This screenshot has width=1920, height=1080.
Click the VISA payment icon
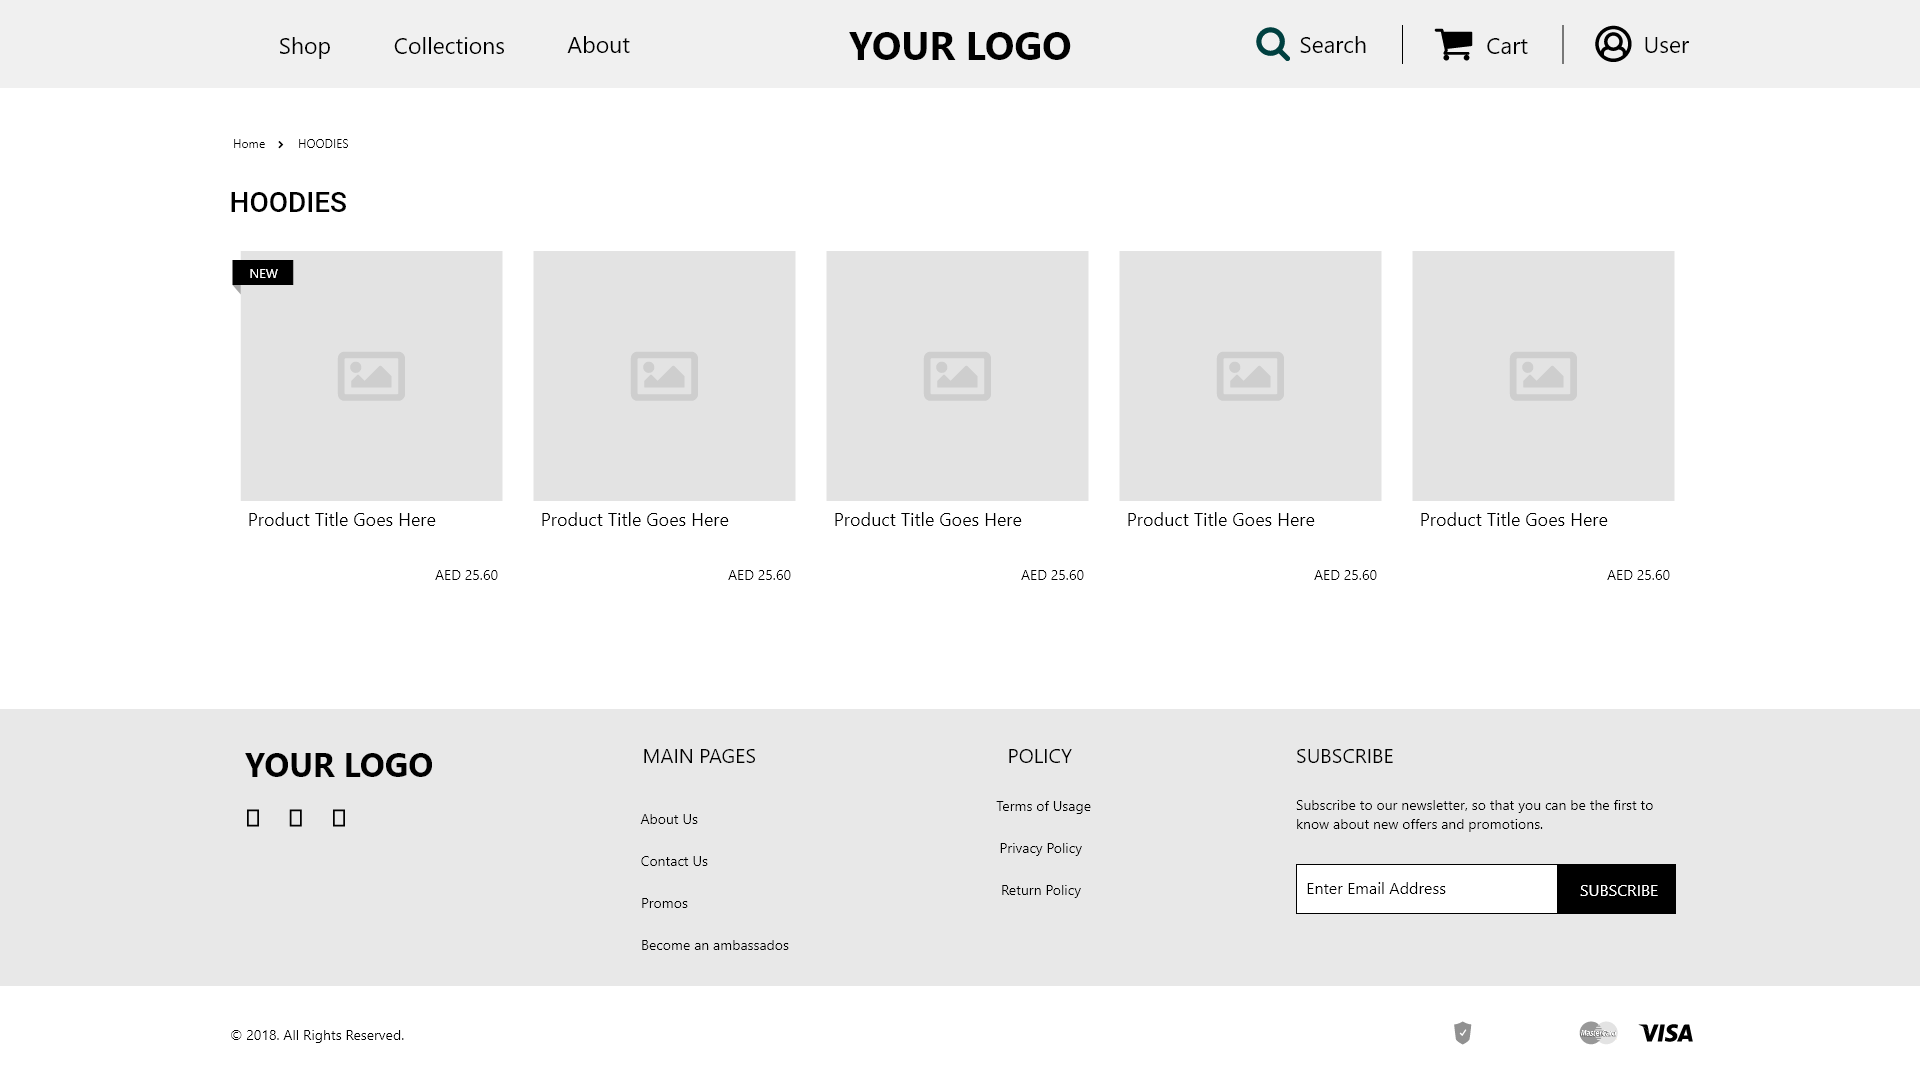(x=1665, y=1033)
